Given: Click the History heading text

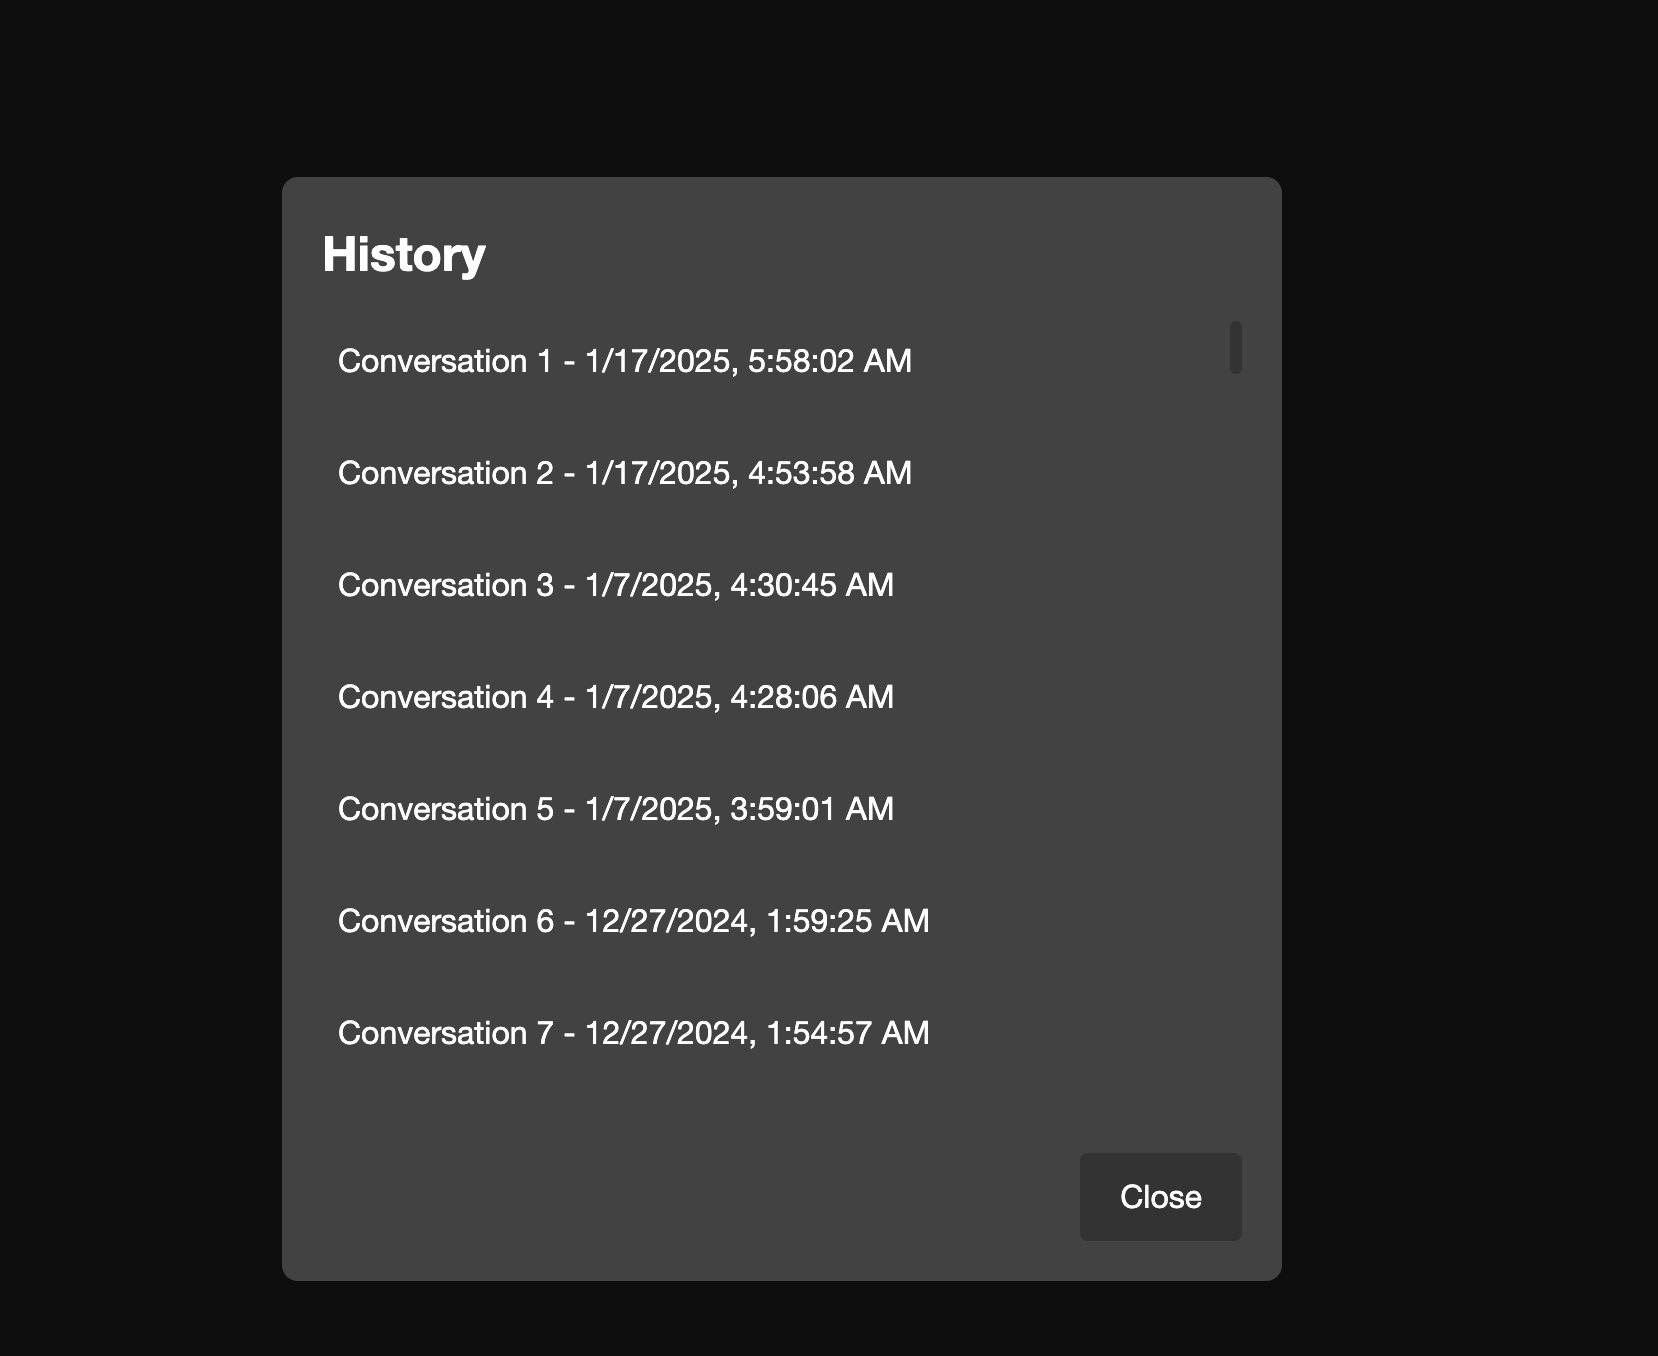Looking at the screenshot, I should tap(404, 254).
